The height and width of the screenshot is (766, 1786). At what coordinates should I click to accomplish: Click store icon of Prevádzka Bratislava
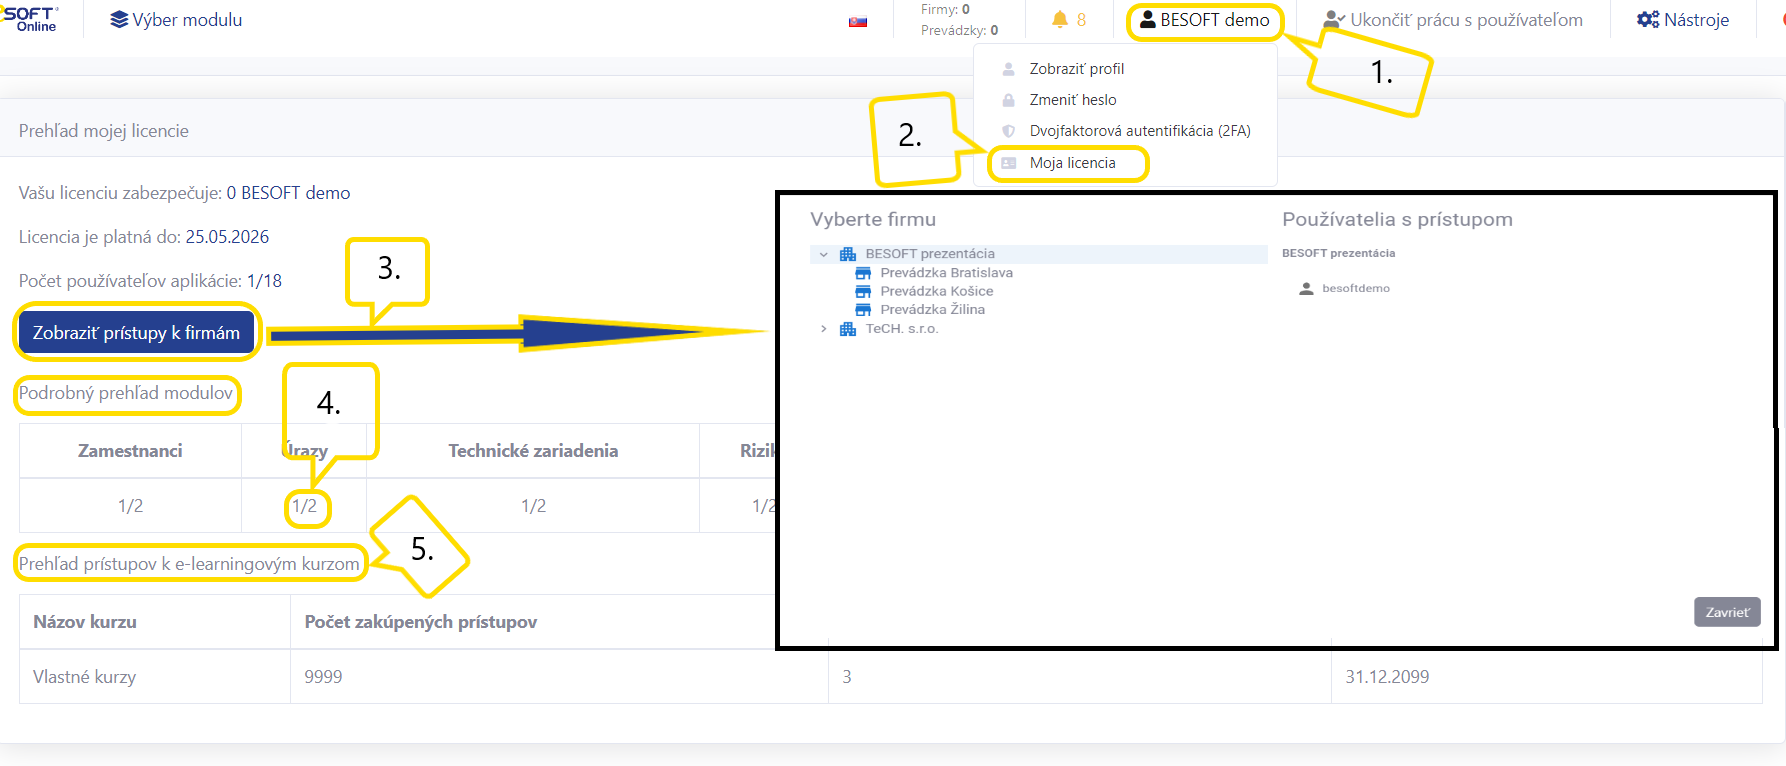[863, 273]
